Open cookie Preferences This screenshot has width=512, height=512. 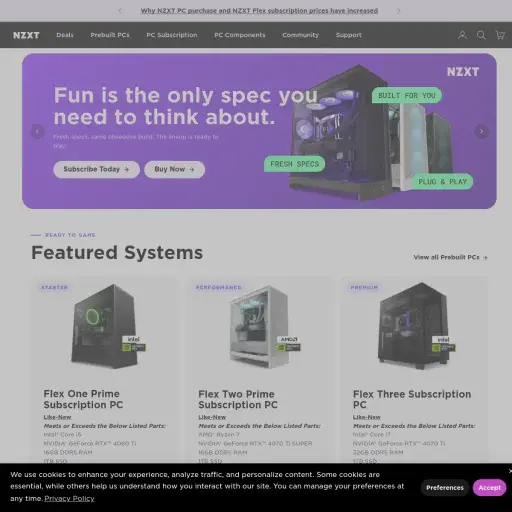point(445,488)
